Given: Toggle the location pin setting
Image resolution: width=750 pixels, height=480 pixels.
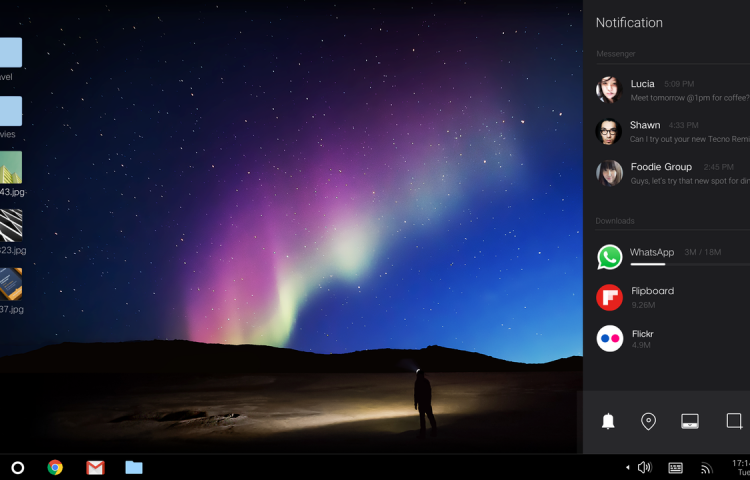Looking at the screenshot, I should (x=648, y=421).
